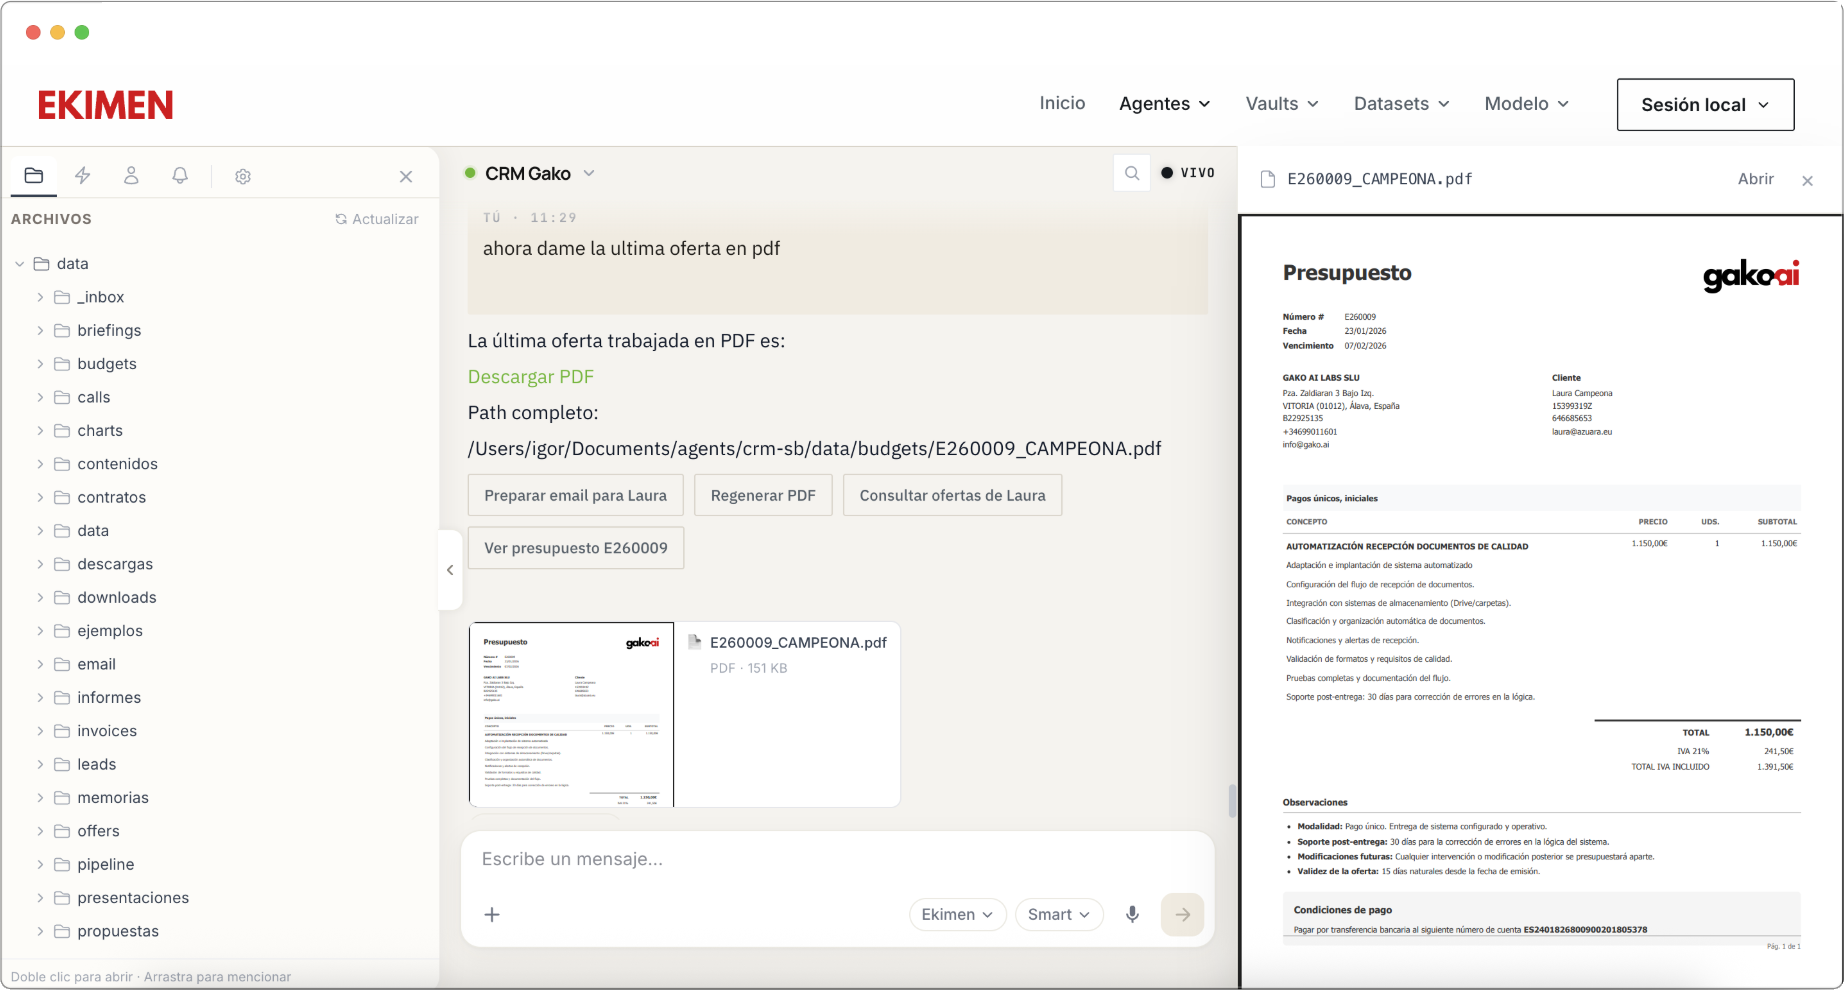
Task: Click the PDF preview thumbnail
Action: point(572,715)
